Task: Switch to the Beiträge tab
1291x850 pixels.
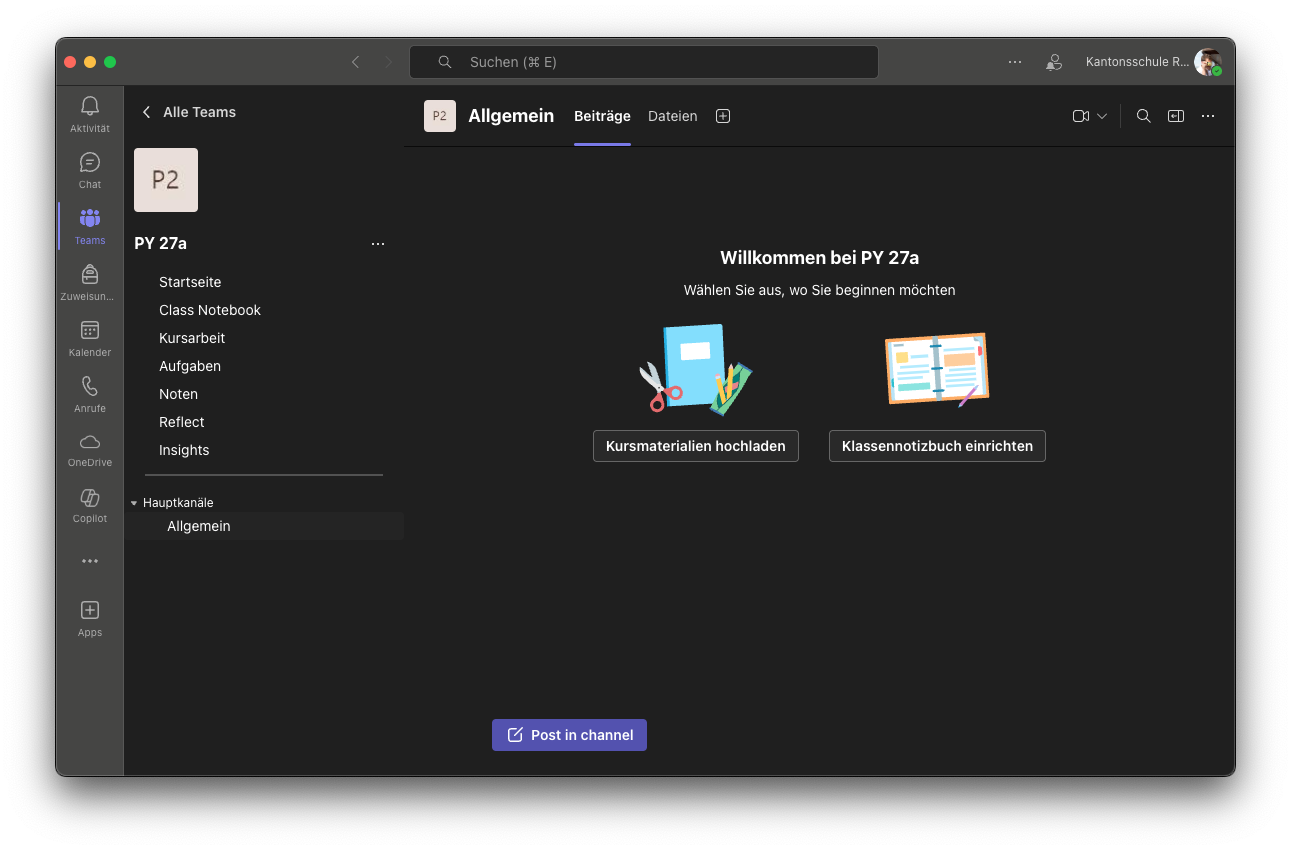Action: (x=602, y=116)
